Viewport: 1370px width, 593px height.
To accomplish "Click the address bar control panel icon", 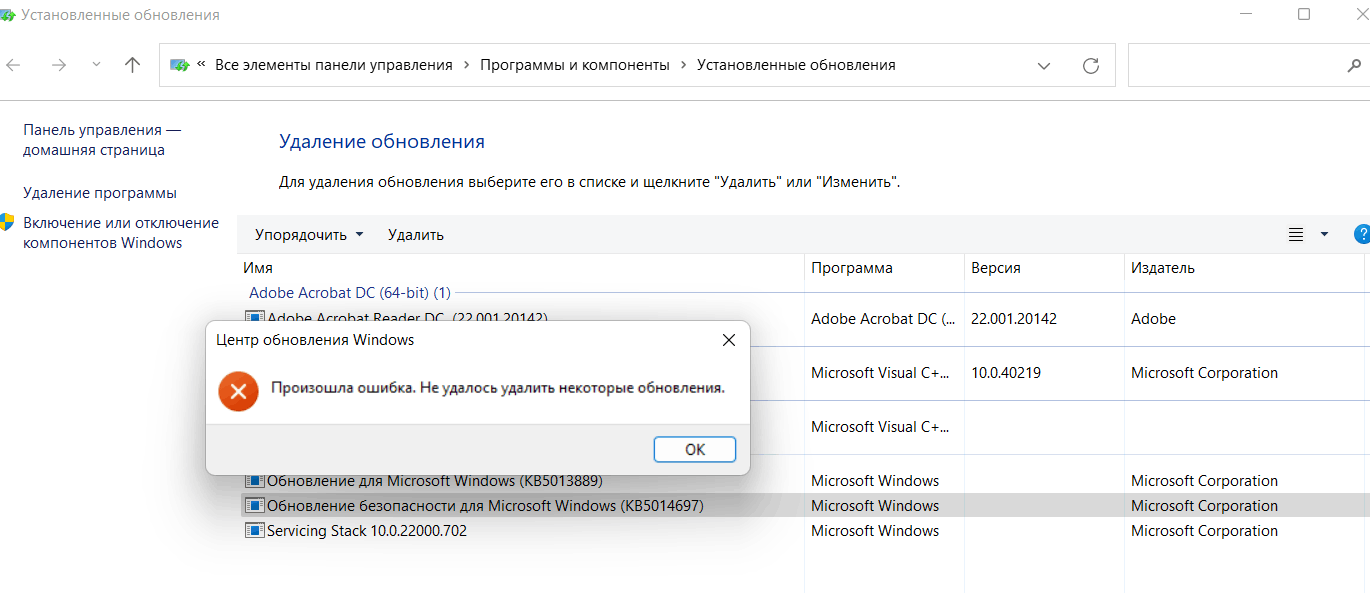I will pos(180,65).
